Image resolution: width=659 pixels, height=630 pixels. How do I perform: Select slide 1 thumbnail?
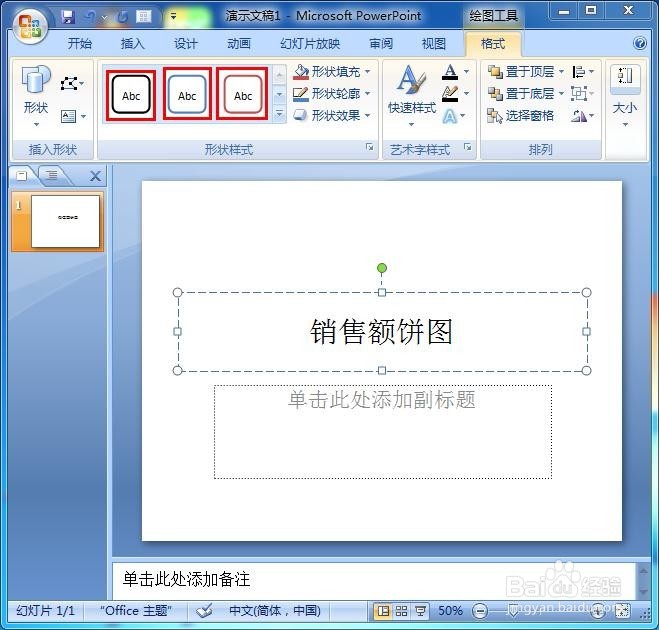click(66, 221)
